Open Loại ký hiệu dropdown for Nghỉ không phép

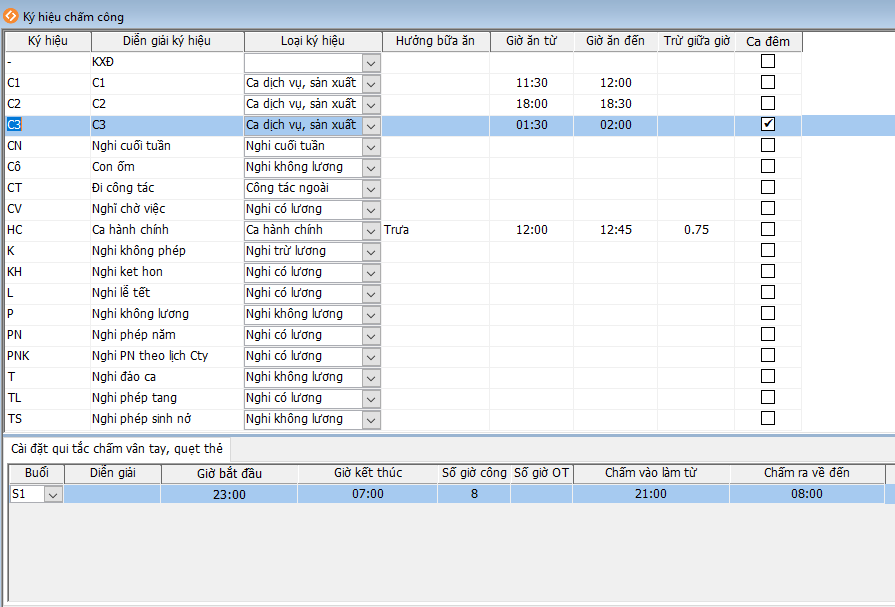coord(371,252)
